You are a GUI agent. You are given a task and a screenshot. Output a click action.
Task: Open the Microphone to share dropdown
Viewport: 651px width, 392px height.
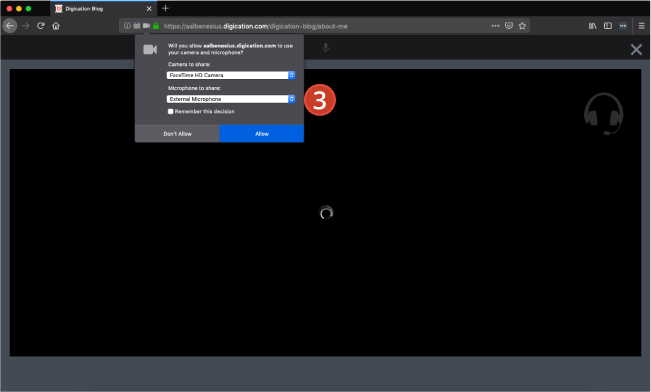click(231, 99)
